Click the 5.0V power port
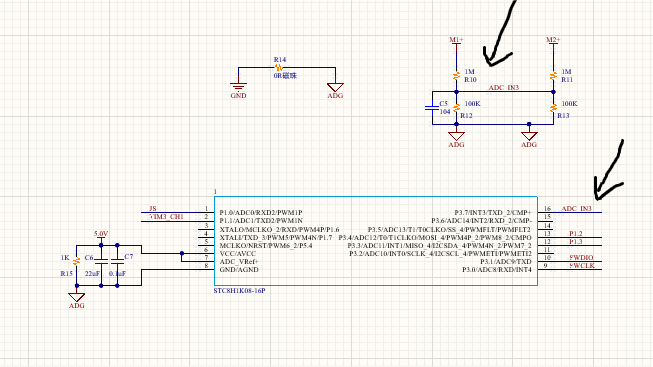This screenshot has width=653, height=367. (x=101, y=234)
